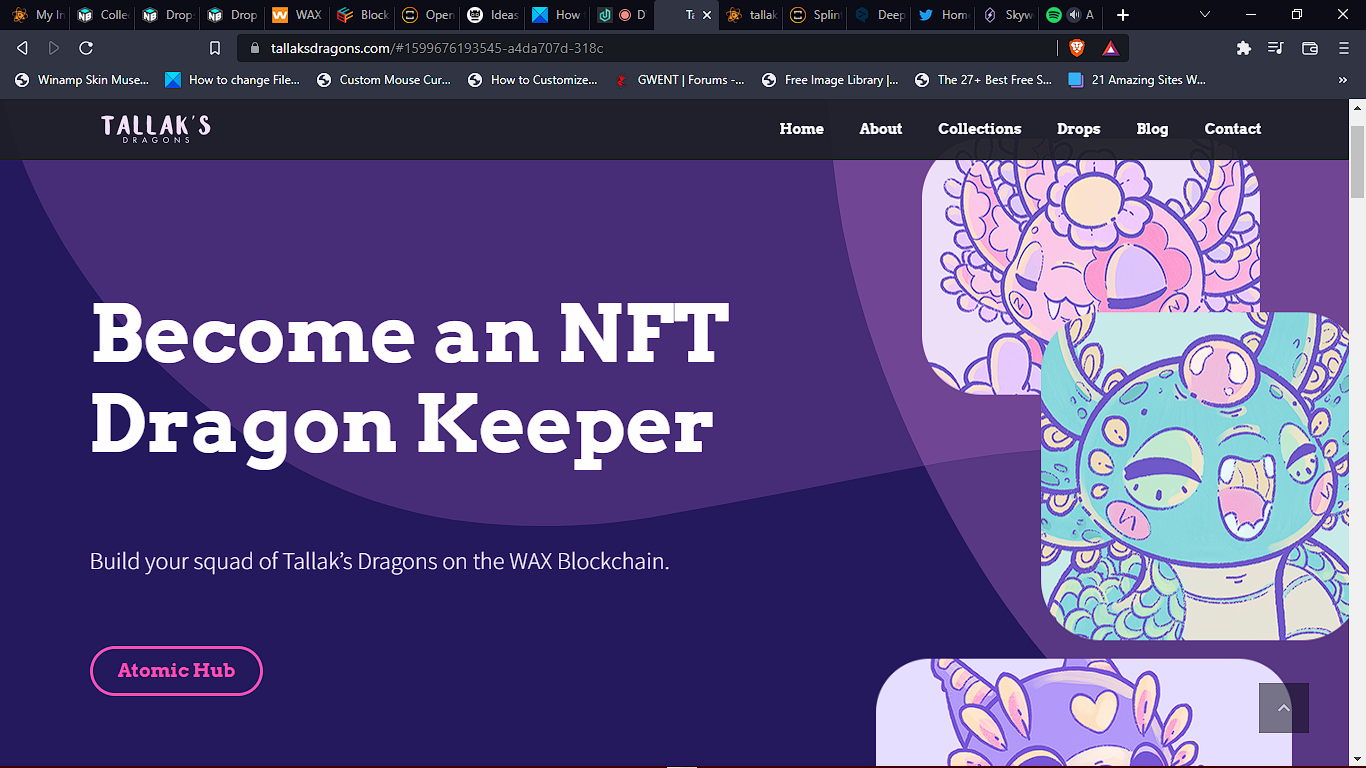Open the Contact page in site navigation
Screen dimensions: 1366x768
point(1233,129)
